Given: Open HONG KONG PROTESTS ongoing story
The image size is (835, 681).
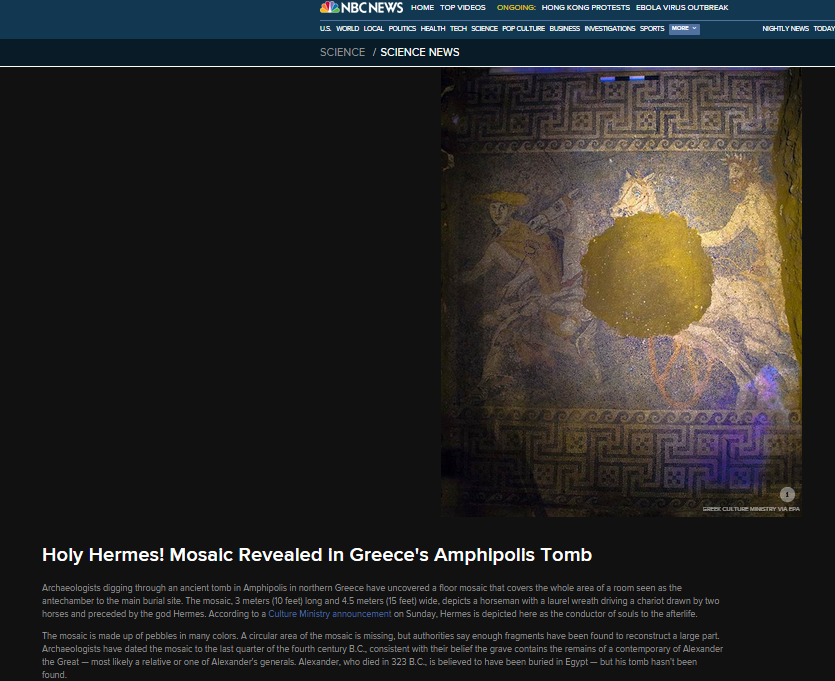Looking at the screenshot, I should click(586, 7).
